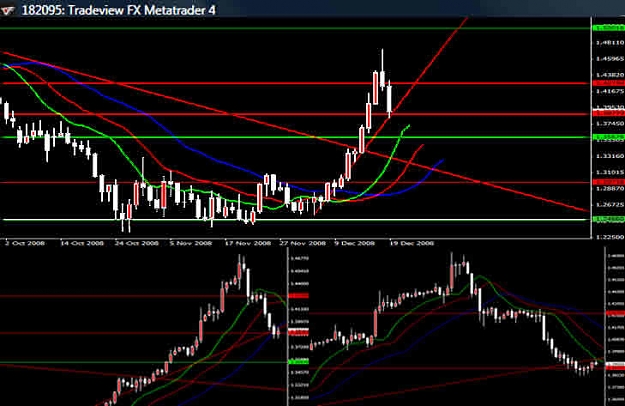Click the 1.26725 price label on main chart axis

(x=610, y=204)
